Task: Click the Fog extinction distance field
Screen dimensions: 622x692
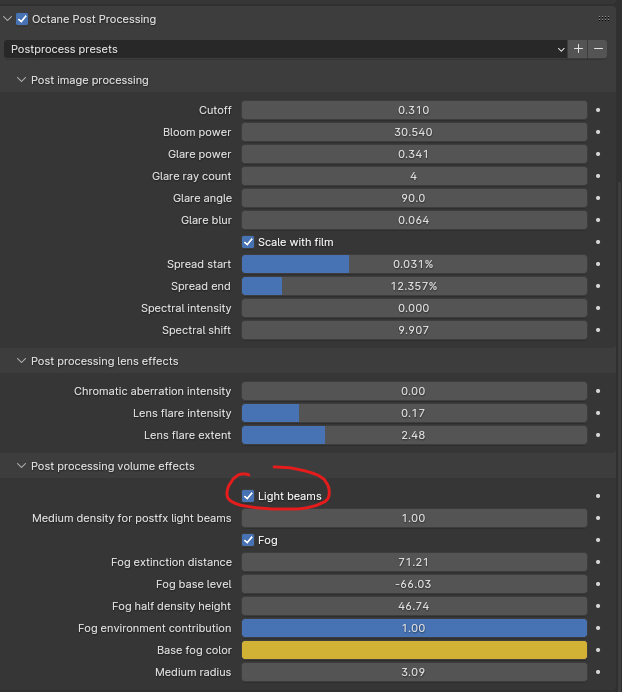Action: [413, 562]
